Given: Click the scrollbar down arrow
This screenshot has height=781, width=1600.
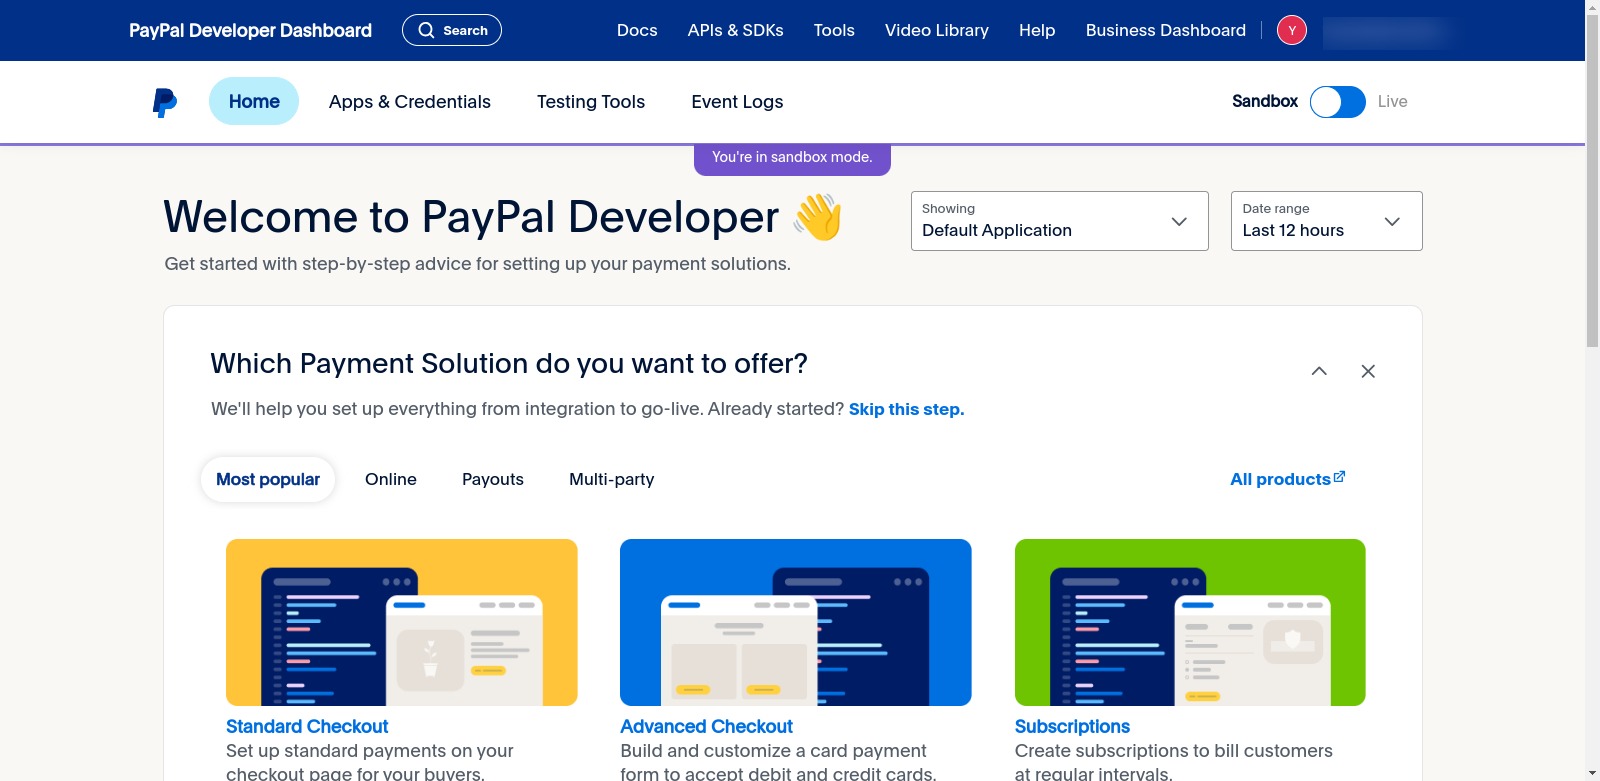Looking at the screenshot, I should pos(1592,774).
